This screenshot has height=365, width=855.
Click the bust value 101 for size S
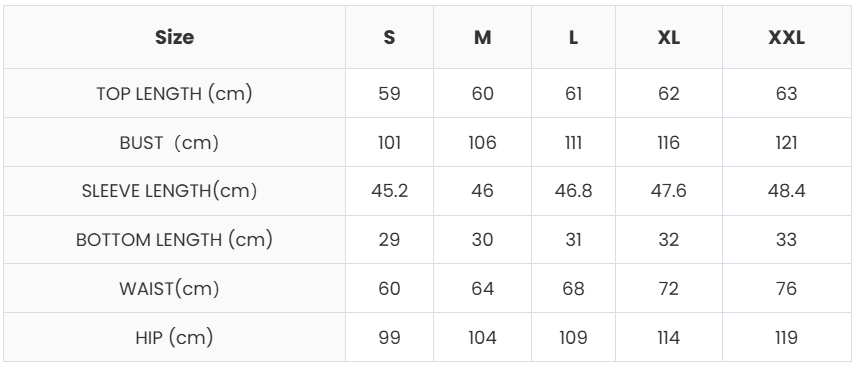tap(389, 143)
